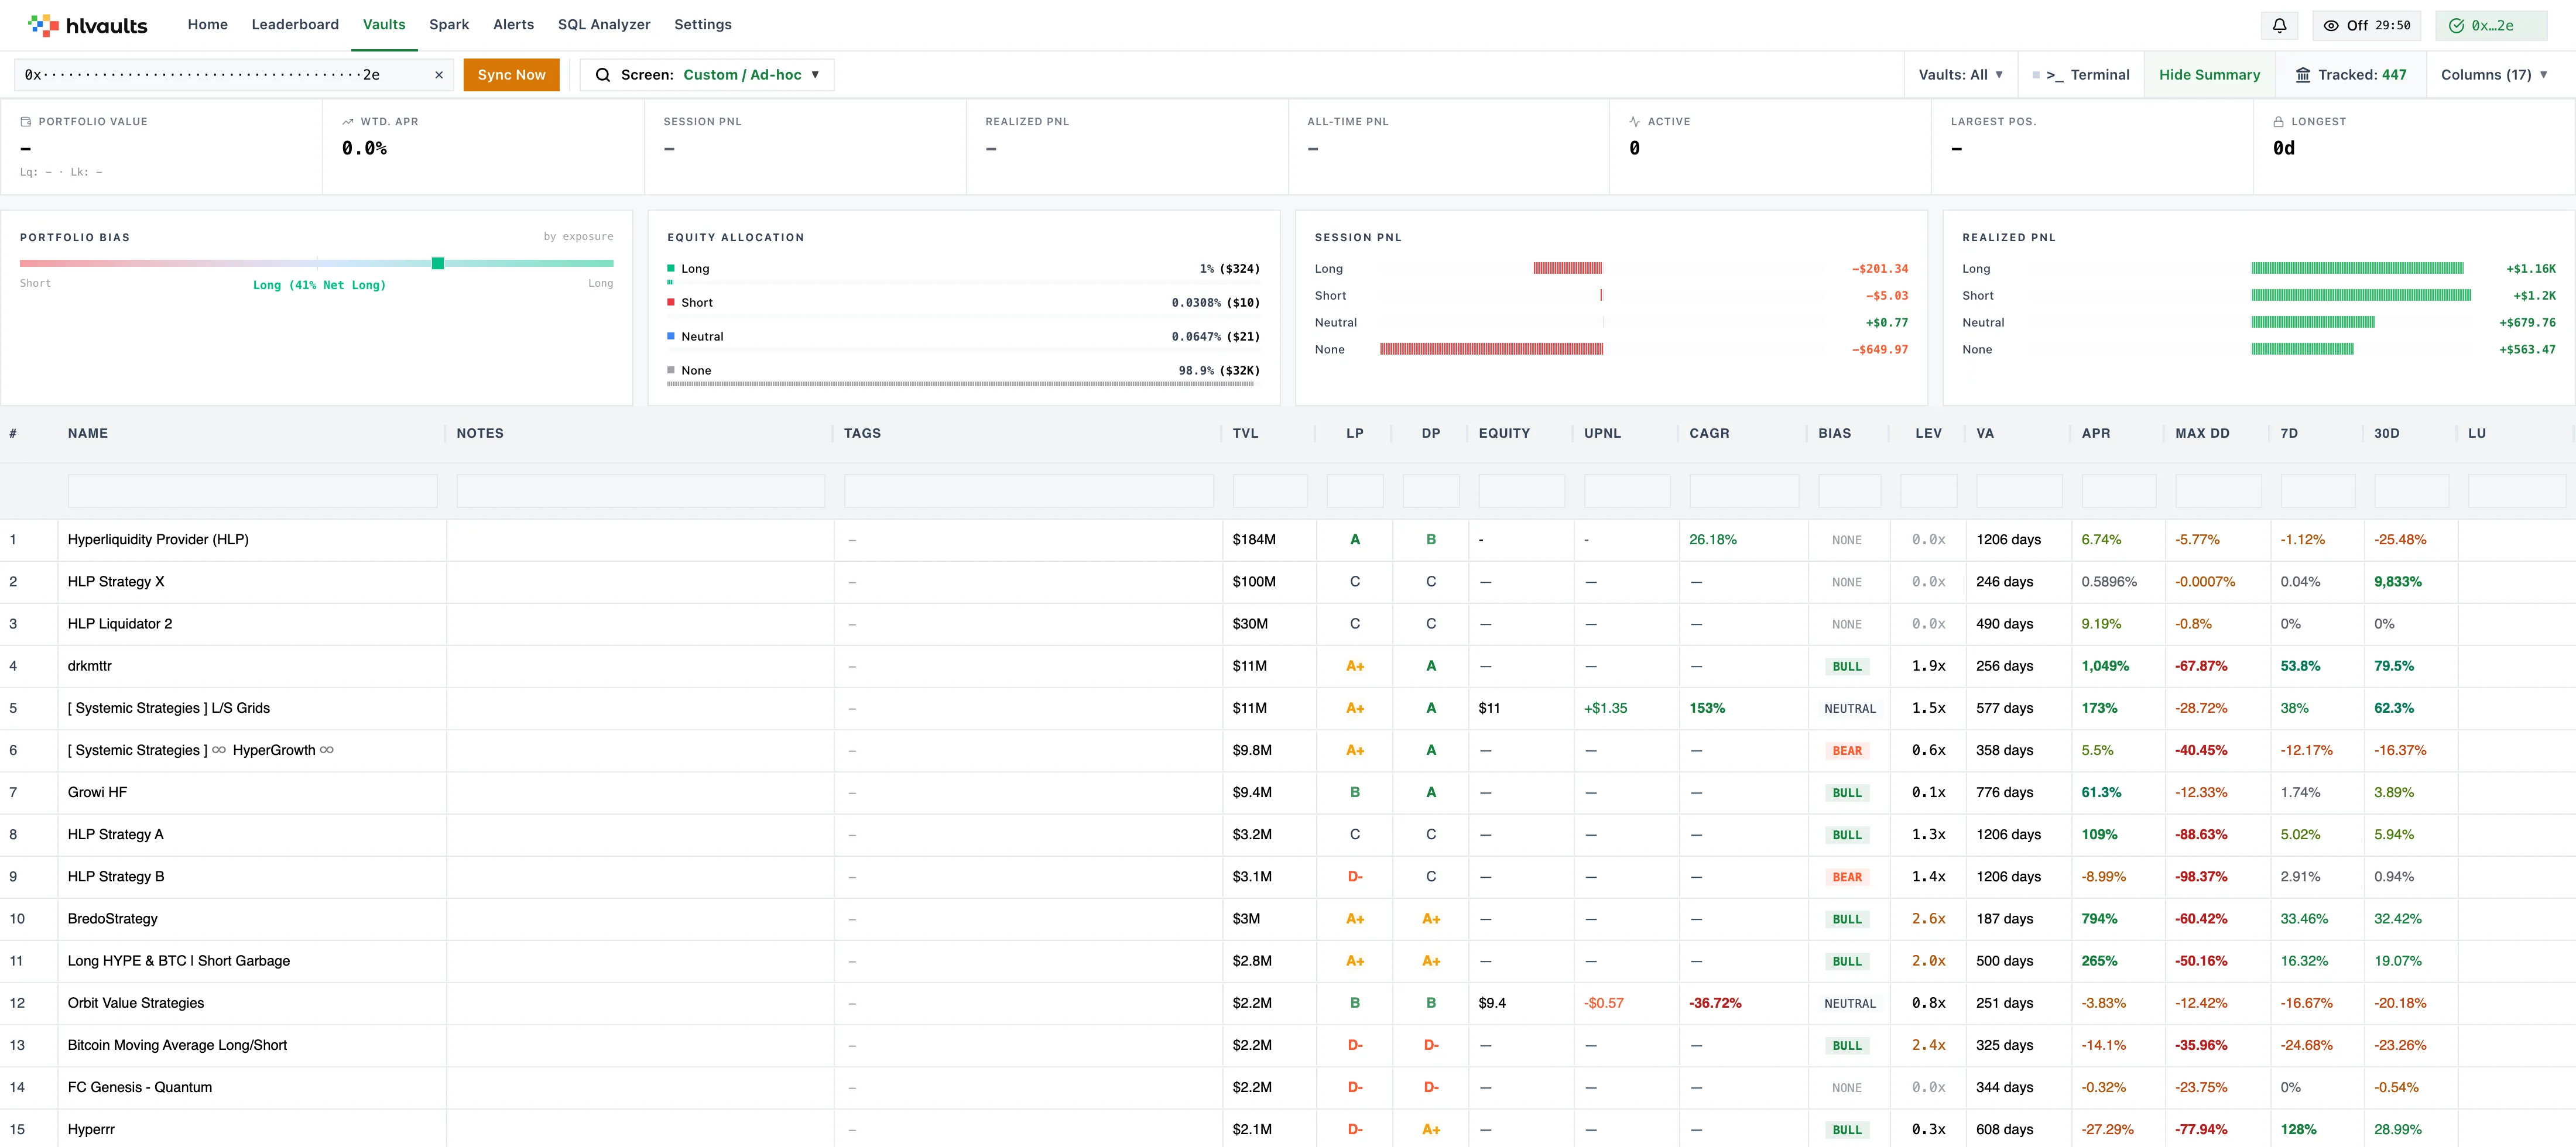The width and height of the screenshot is (2576, 1147).
Task: Click the Portfolio Value card icon
Action: coord(26,122)
